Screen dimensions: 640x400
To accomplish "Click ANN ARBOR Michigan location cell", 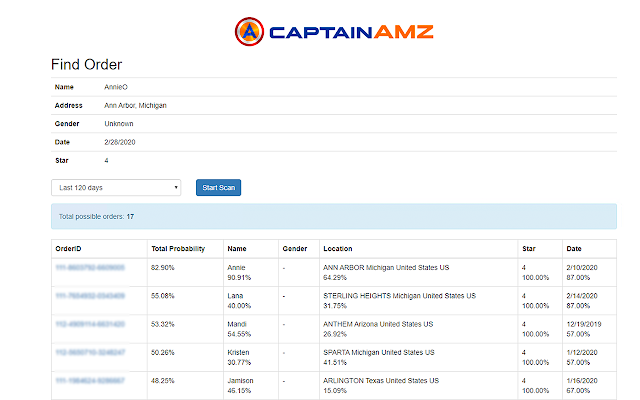I will (x=419, y=272).
